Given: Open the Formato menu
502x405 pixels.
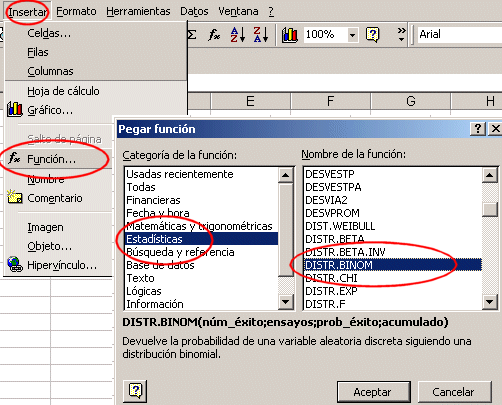Looking at the screenshot, I should tap(76, 12).
